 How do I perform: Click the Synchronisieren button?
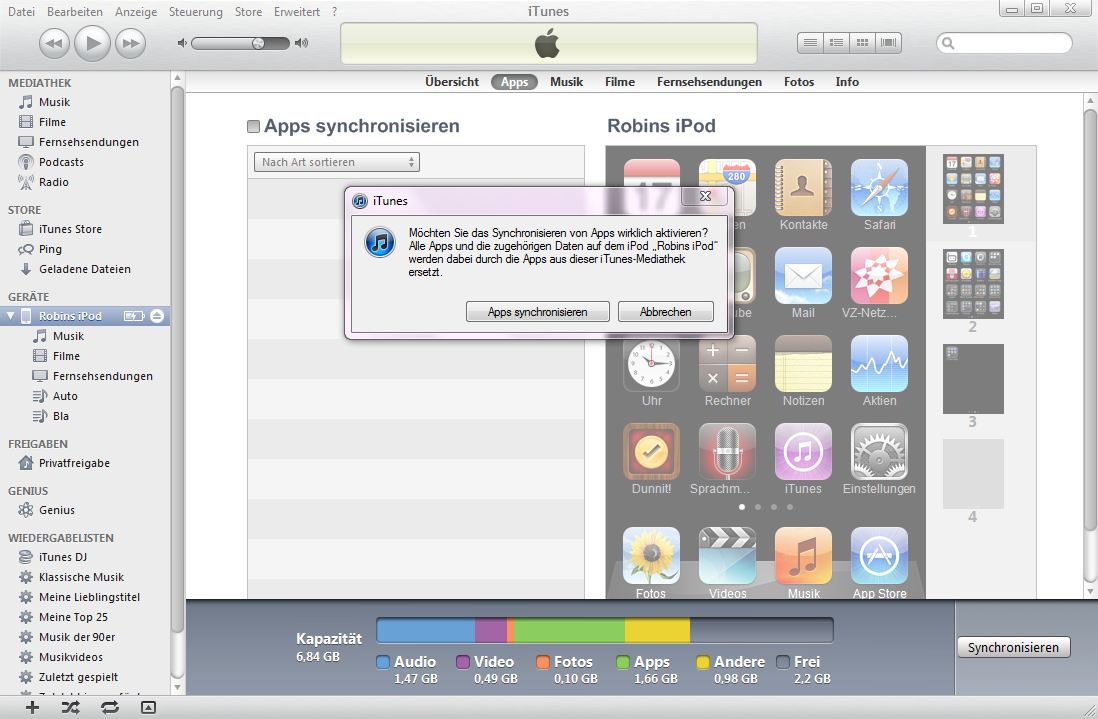1013,648
